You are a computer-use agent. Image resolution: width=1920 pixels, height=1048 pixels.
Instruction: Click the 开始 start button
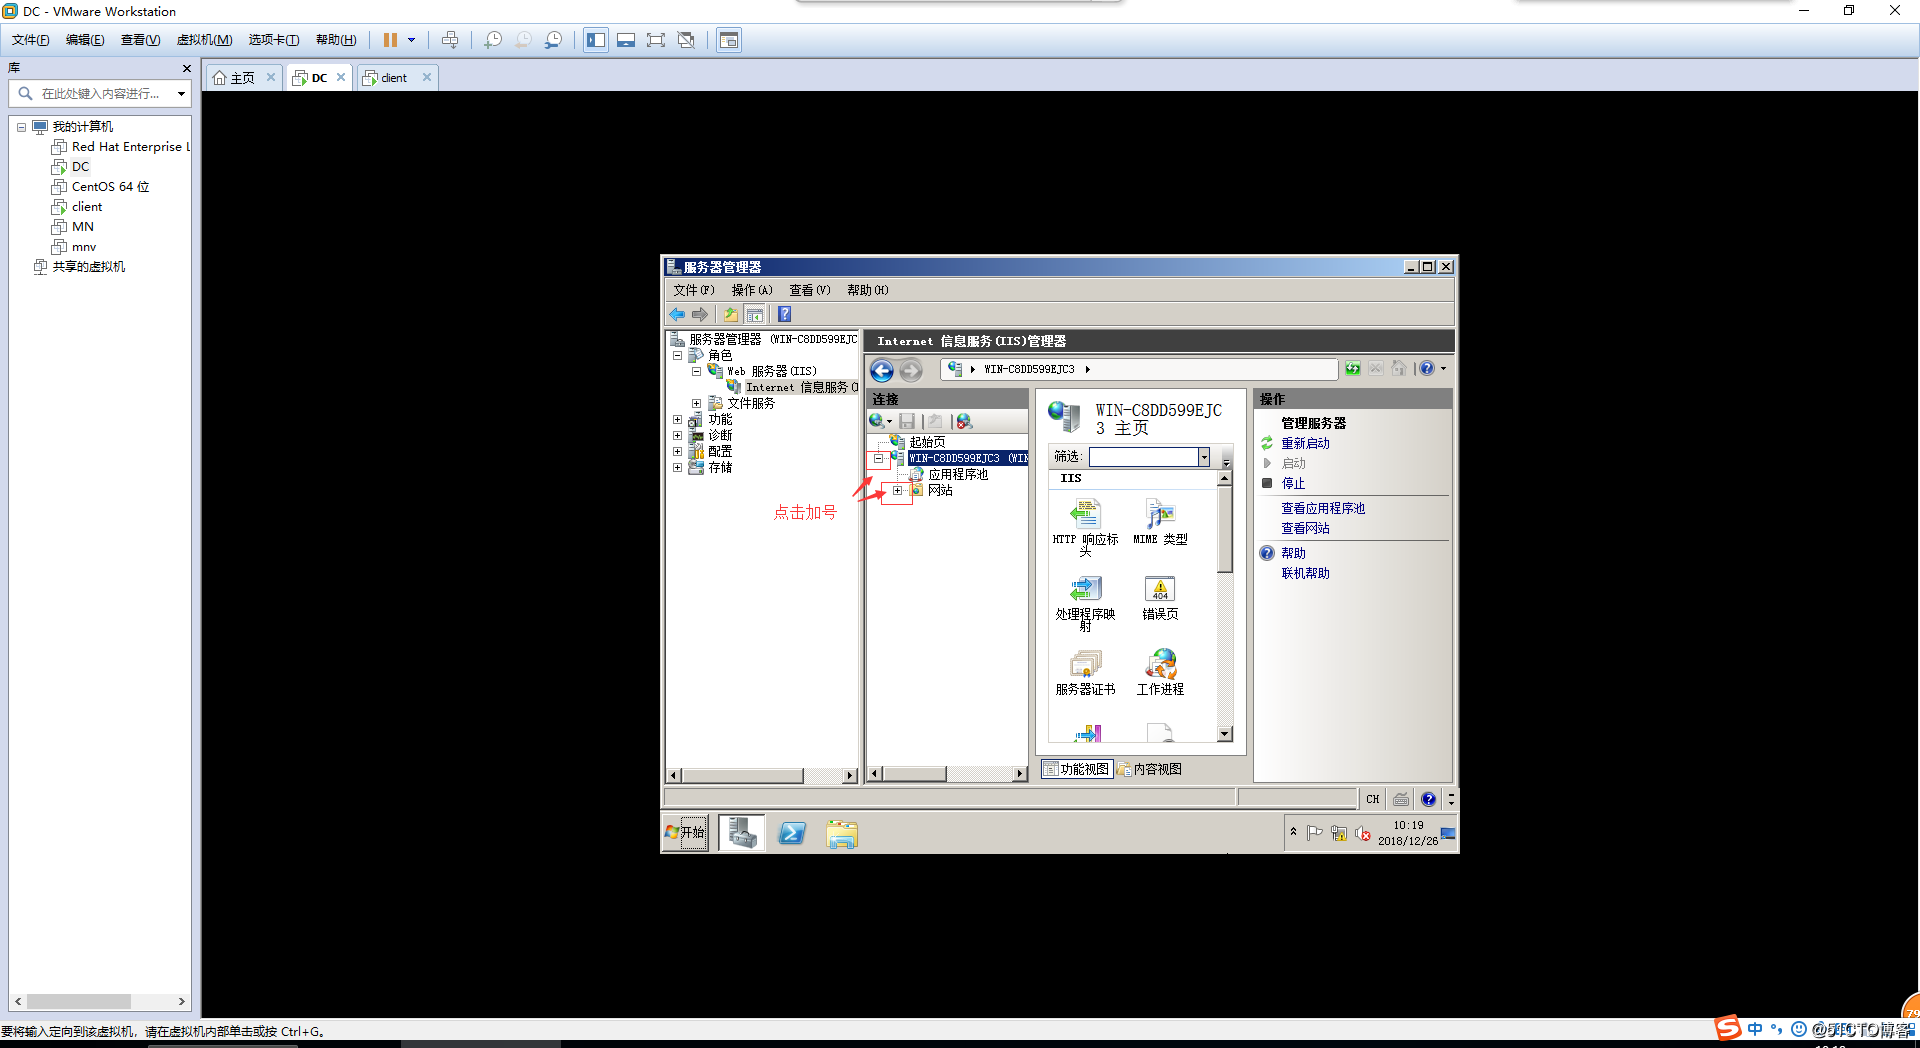(685, 833)
